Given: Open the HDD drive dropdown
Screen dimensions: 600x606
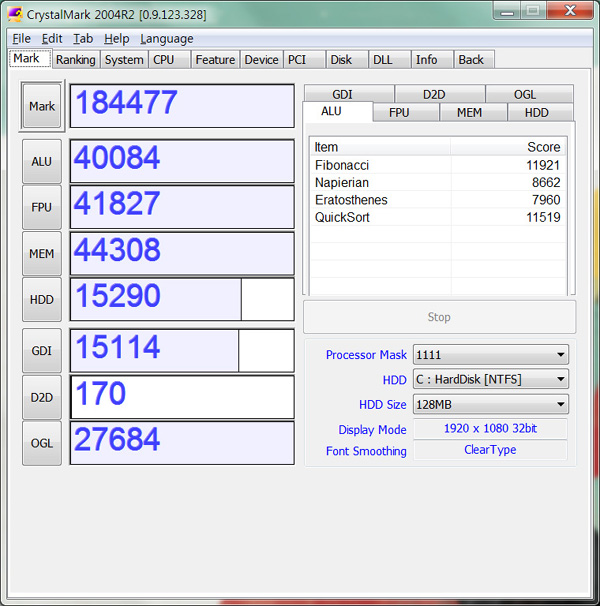Looking at the screenshot, I should pos(491,379).
